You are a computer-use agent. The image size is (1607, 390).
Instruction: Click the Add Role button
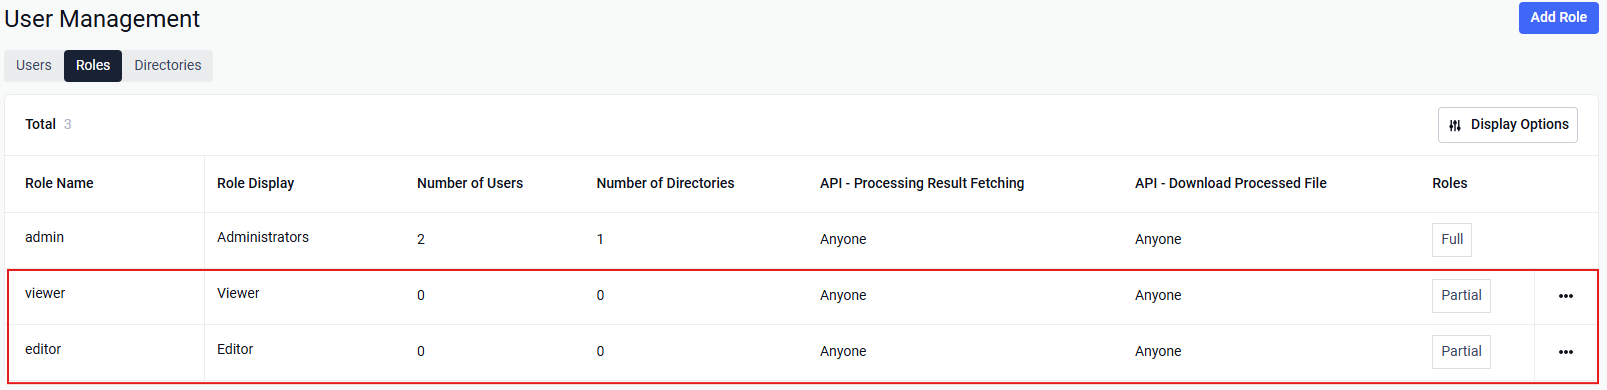[x=1558, y=17]
